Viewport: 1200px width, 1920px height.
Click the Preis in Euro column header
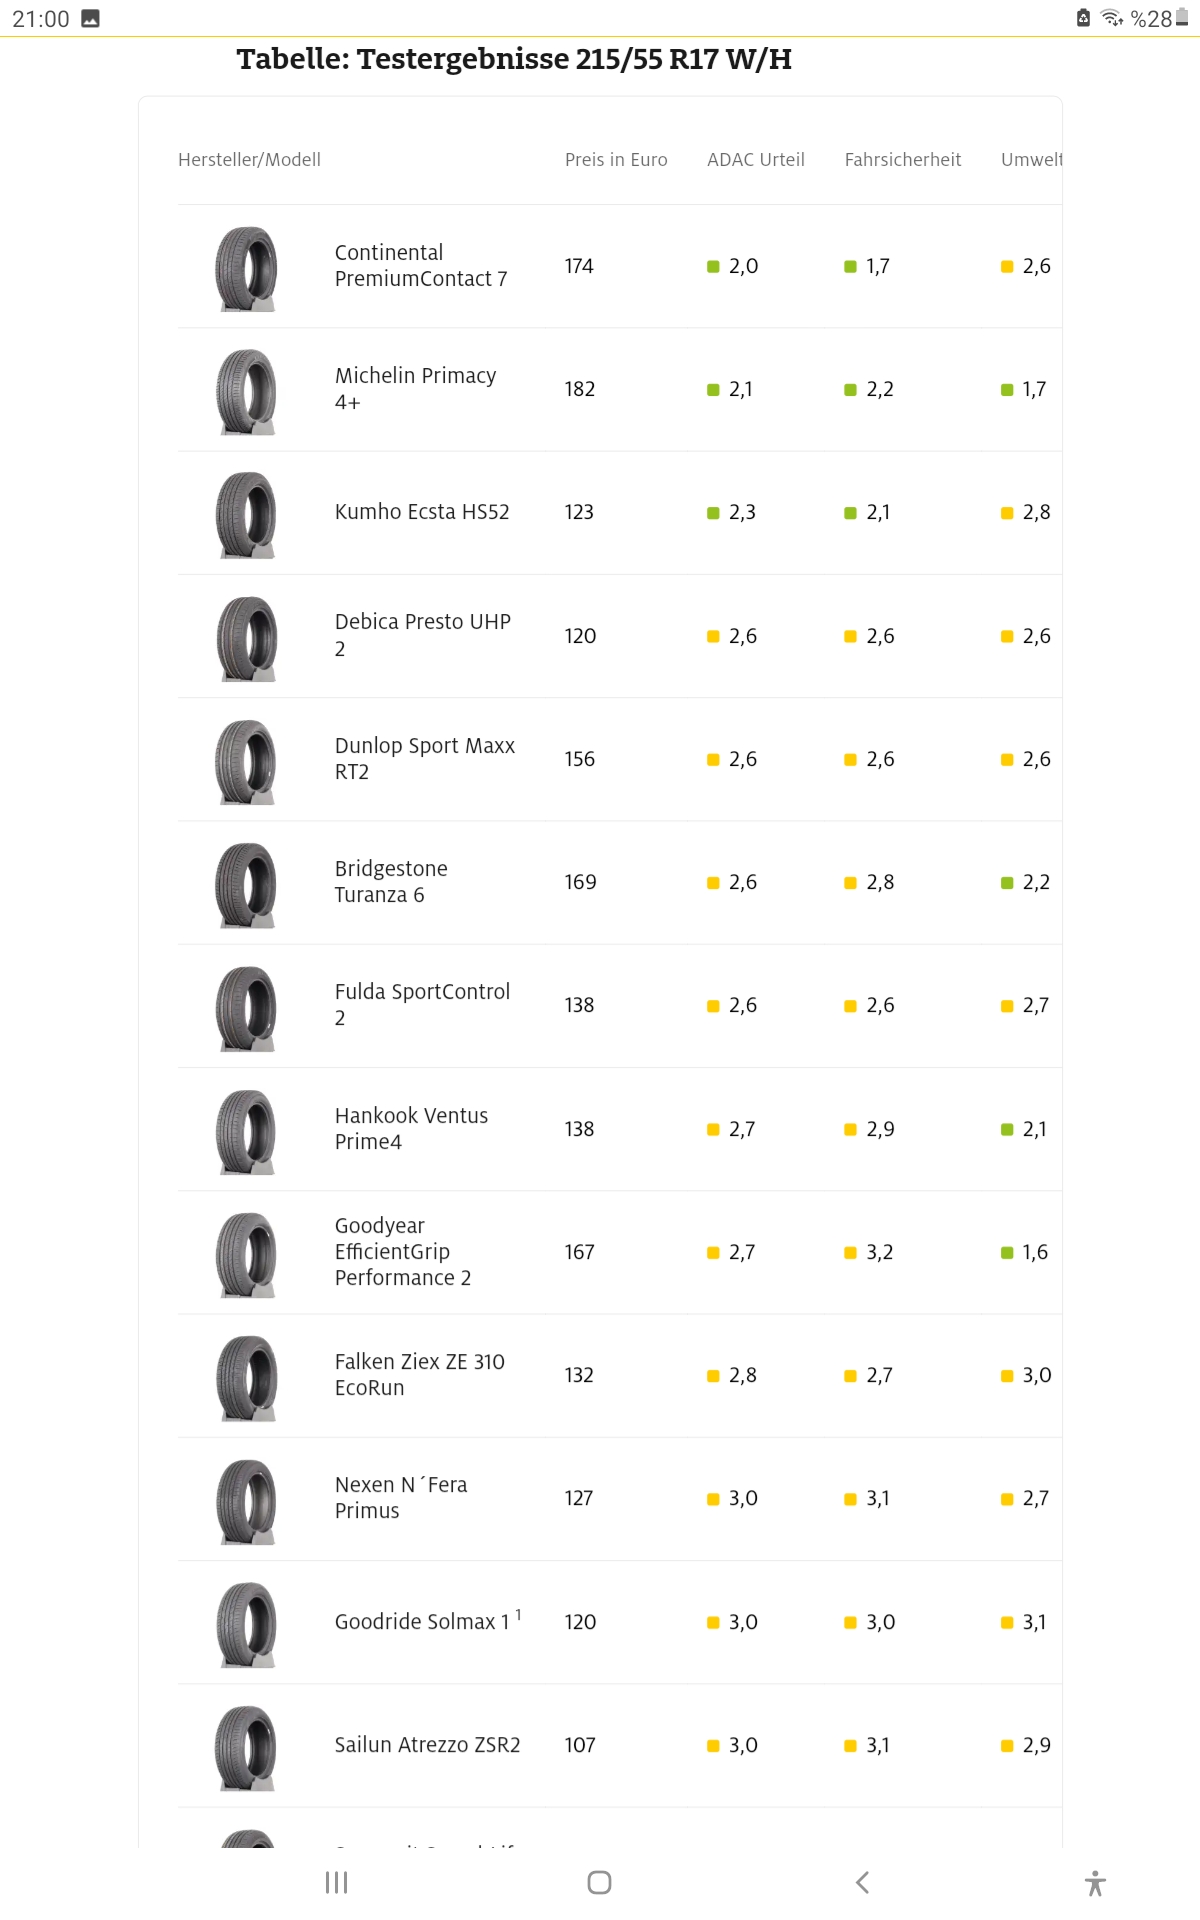[x=616, y=160]
